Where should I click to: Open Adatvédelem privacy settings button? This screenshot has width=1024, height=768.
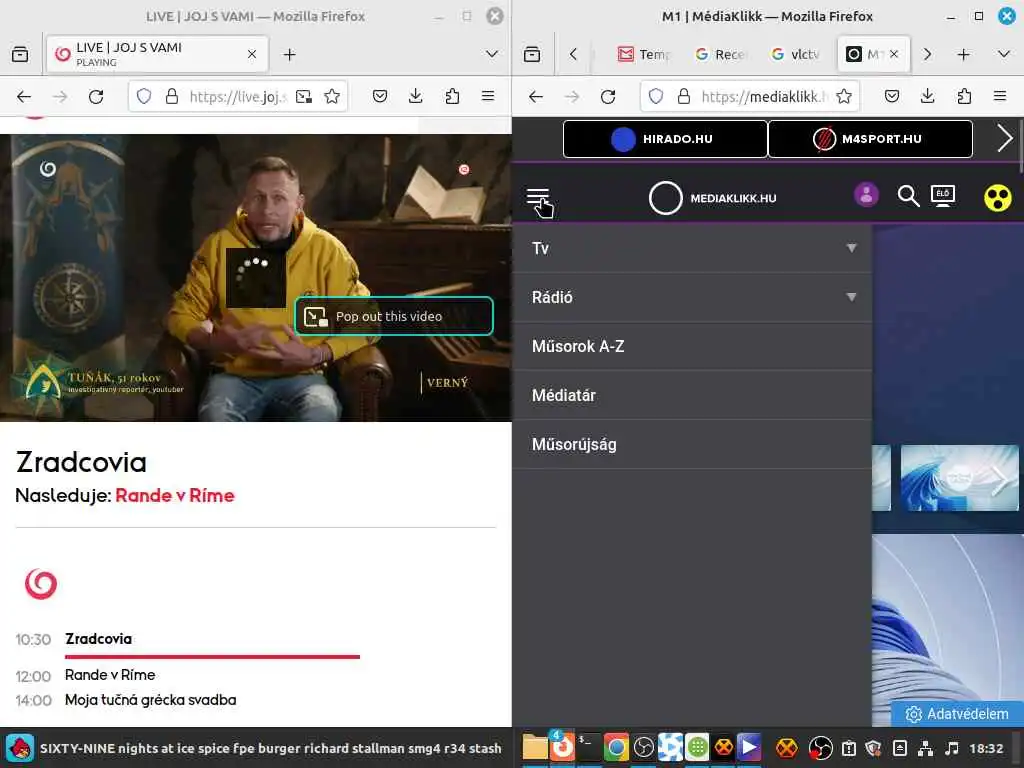click(957, 714)
